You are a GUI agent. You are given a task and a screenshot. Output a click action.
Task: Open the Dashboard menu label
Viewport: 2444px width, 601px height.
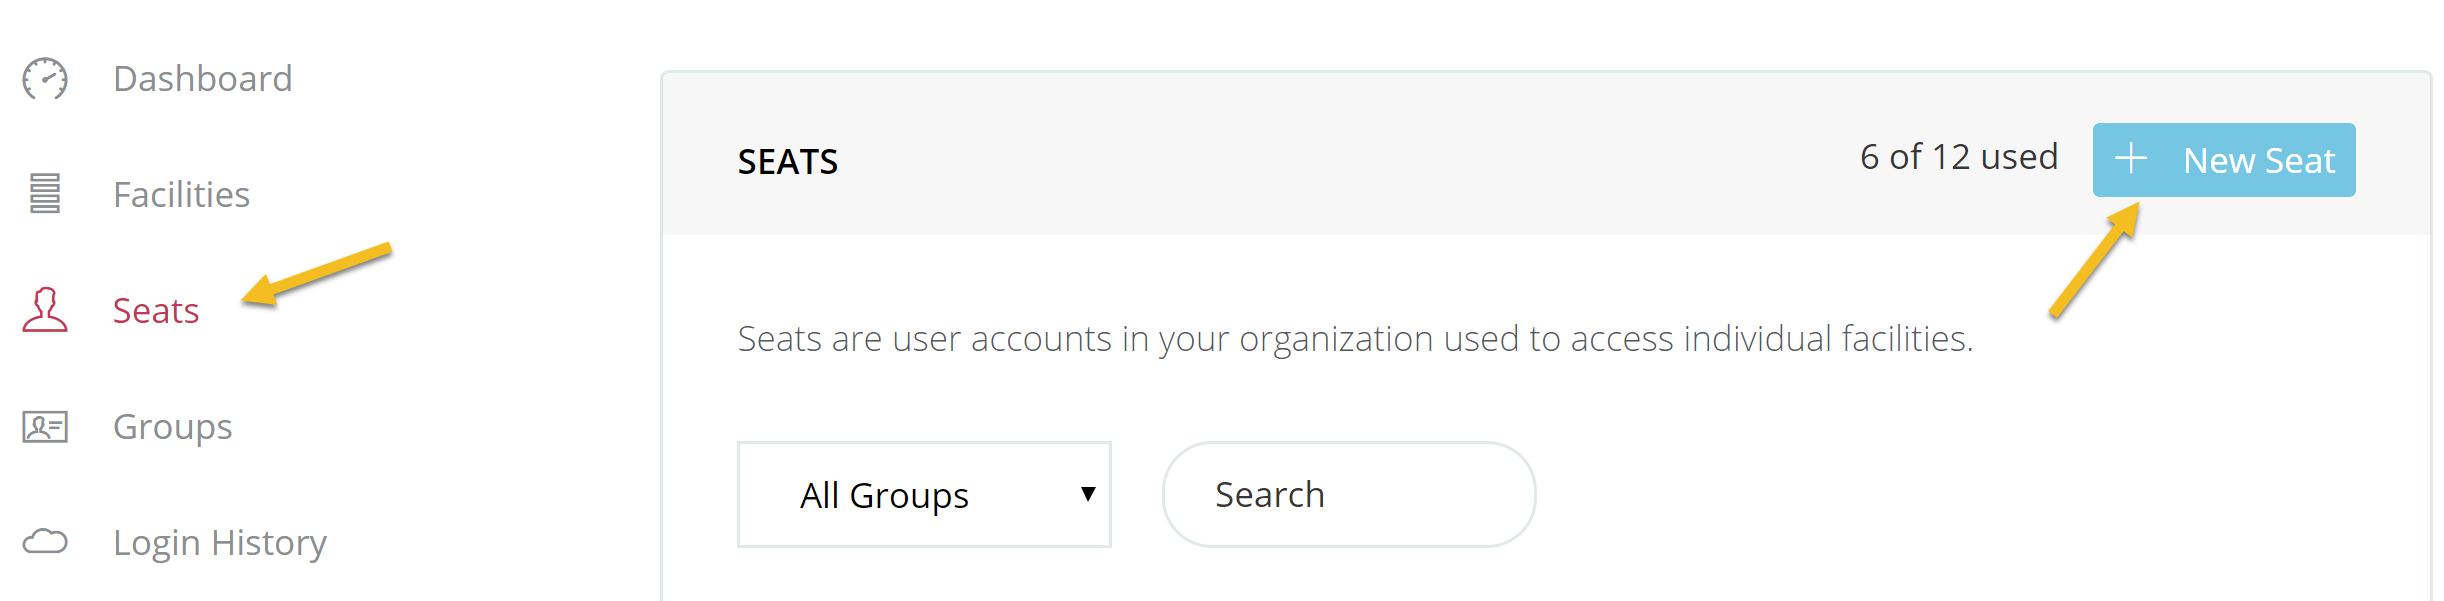click(x=203, y=78)
